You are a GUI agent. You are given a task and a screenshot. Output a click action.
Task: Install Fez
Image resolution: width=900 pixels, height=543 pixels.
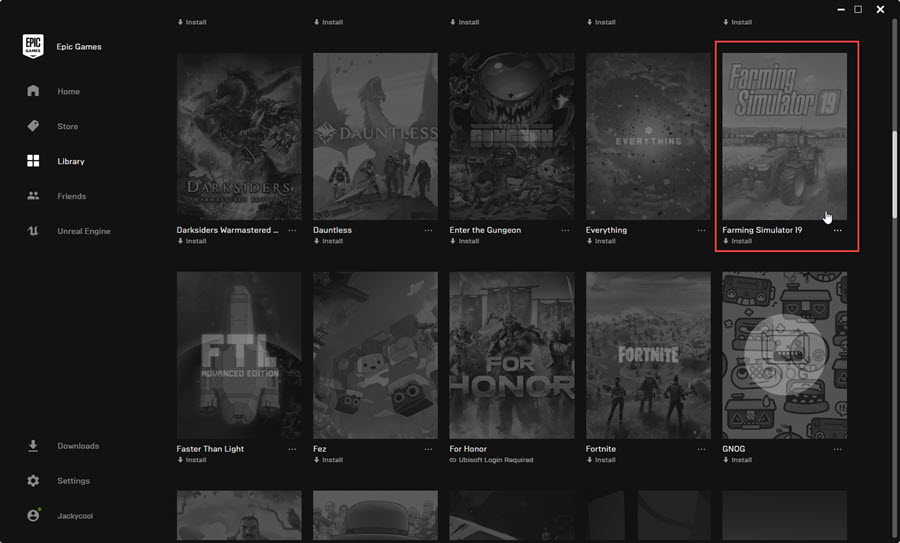(x=328, y=460)
